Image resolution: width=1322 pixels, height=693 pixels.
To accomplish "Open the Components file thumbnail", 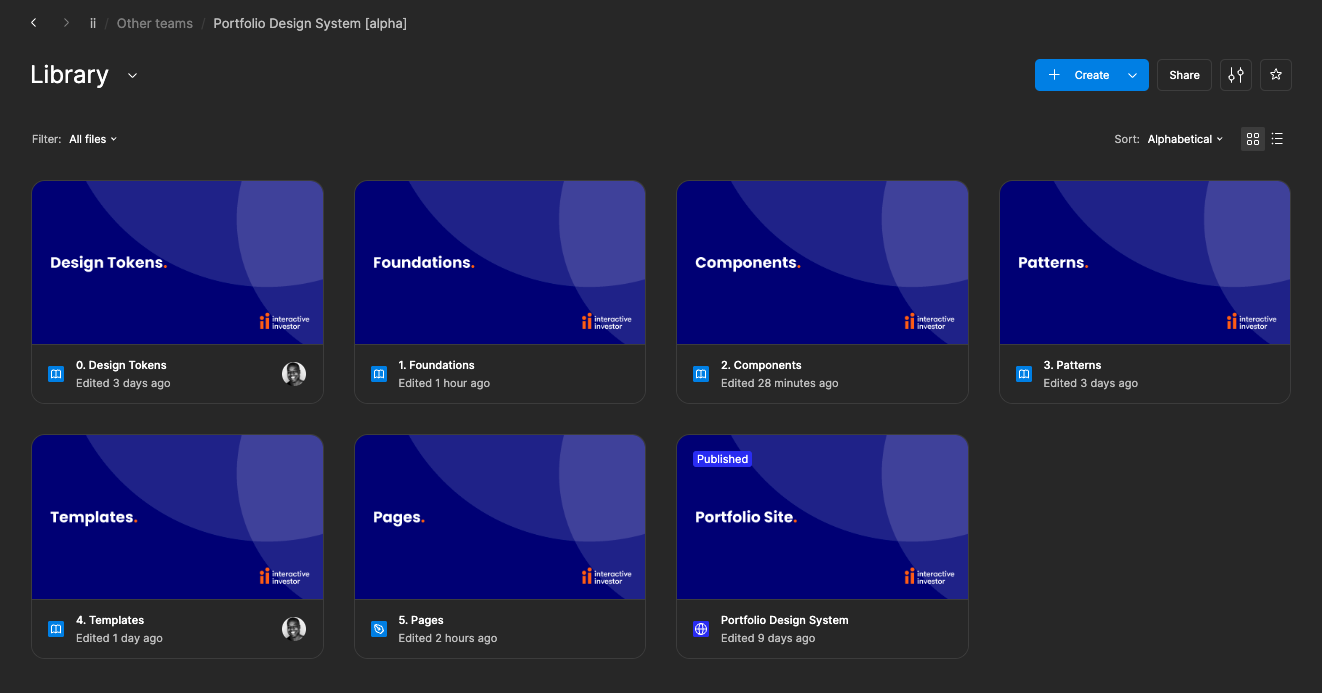I will coord(822,263).
